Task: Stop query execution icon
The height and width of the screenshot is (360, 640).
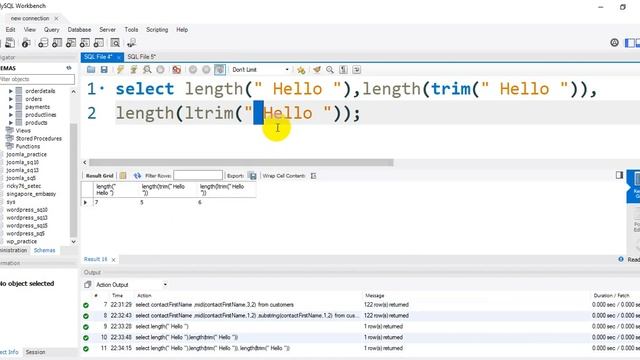Action: click(x=160, y=70)
